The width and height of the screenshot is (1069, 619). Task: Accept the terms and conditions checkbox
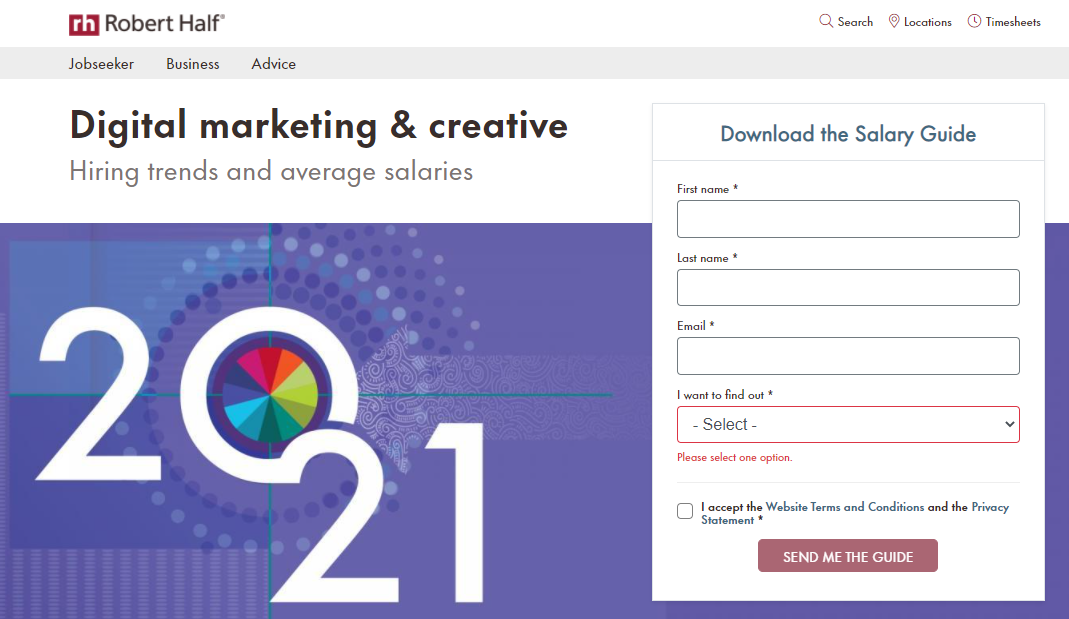(x=685, y=511)
